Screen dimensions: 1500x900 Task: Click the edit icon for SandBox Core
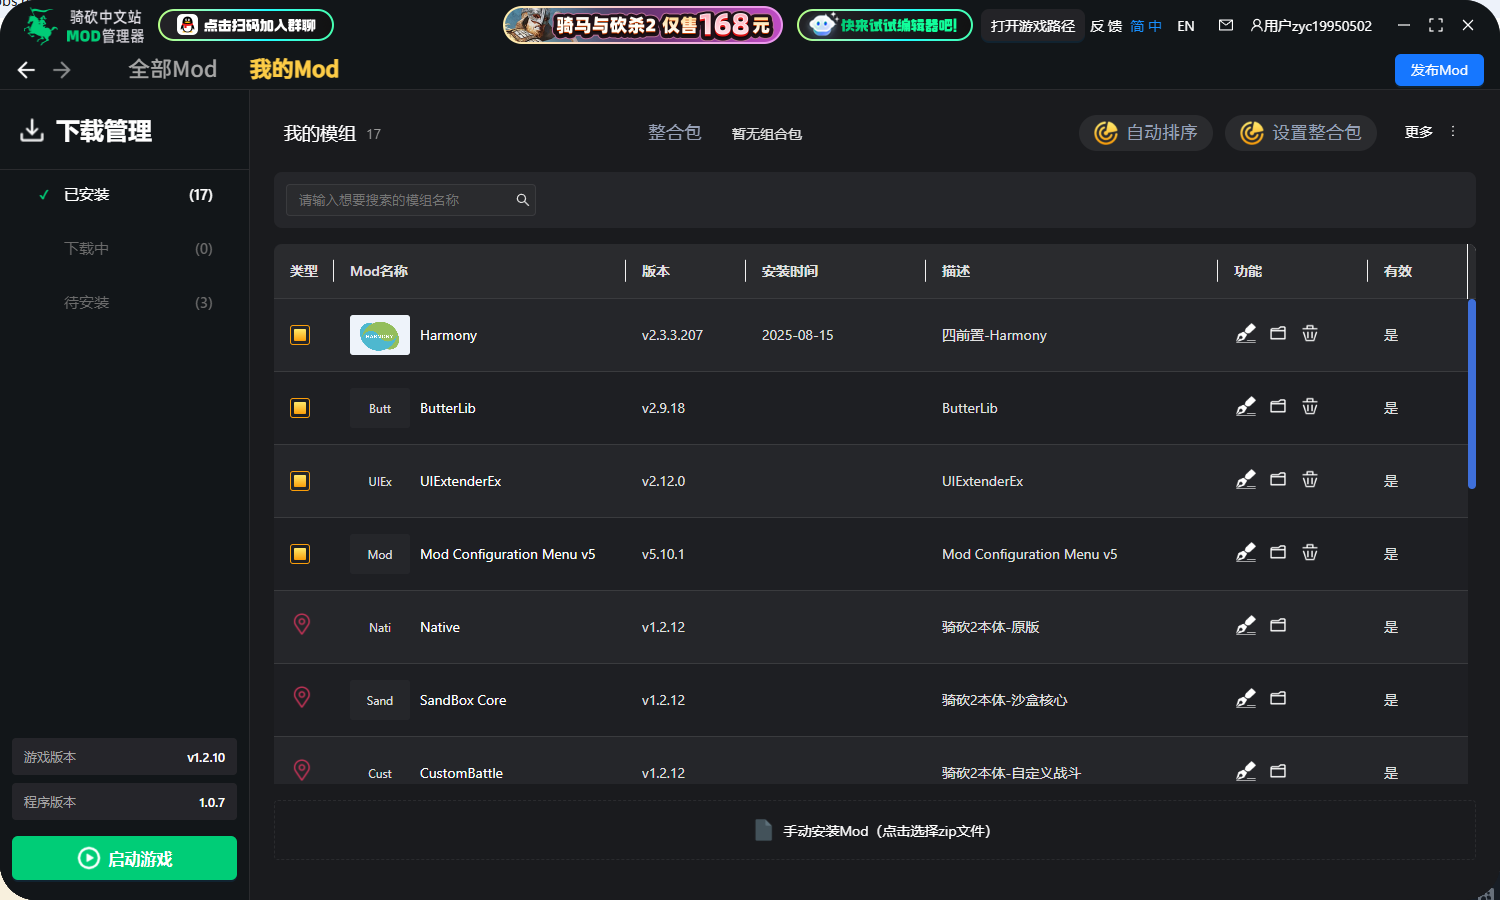click(1246, 698)
